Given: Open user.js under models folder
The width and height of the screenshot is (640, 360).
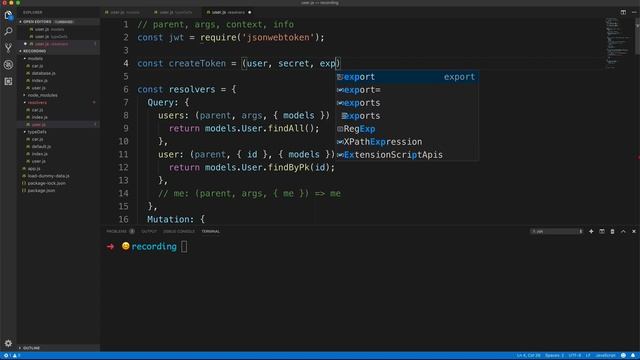Looking at the screenshot, I should click(38, 88).
